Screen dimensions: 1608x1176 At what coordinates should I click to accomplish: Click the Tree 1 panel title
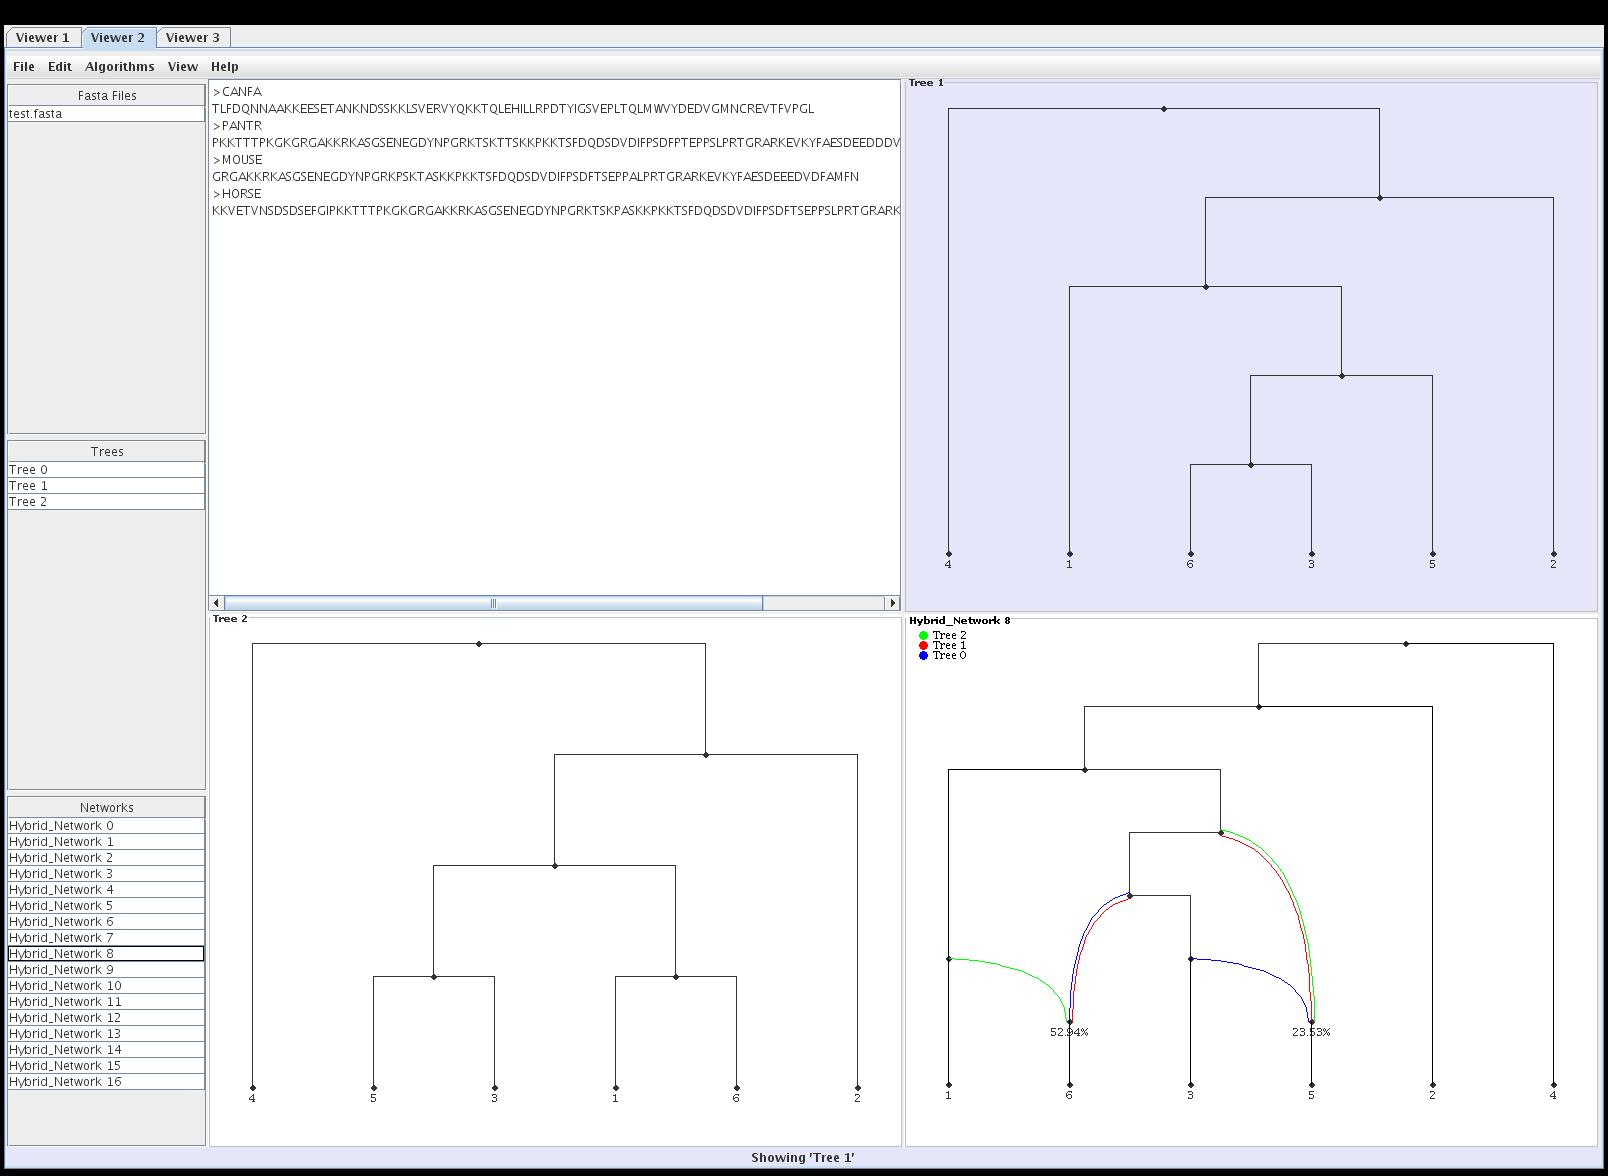pyautogui.click(x=926, y=83)
